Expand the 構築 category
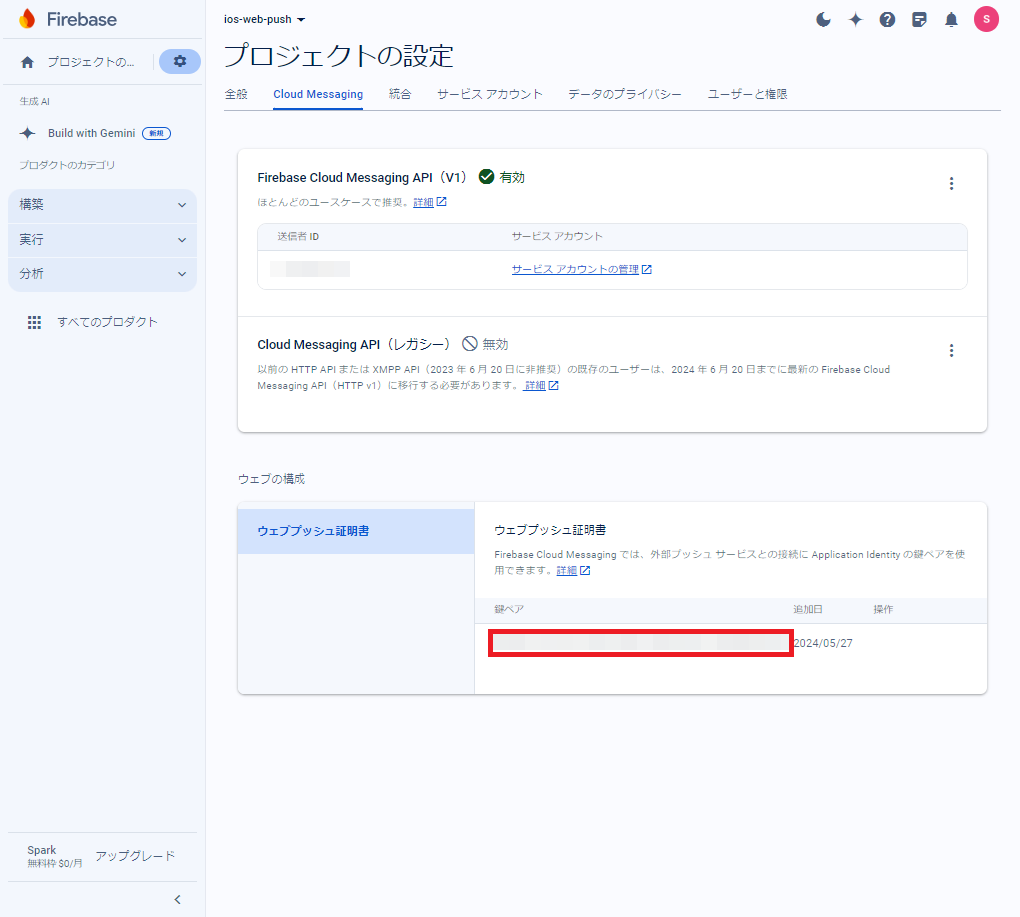The height and width of the screenshot is (917, 1020). (x=102, y=204)
